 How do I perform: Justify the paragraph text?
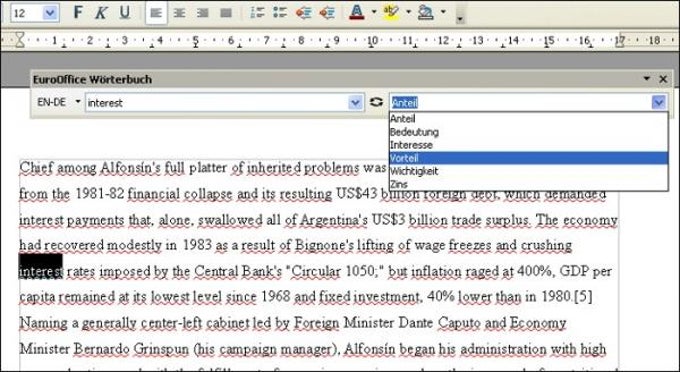(x=226, y=13)
